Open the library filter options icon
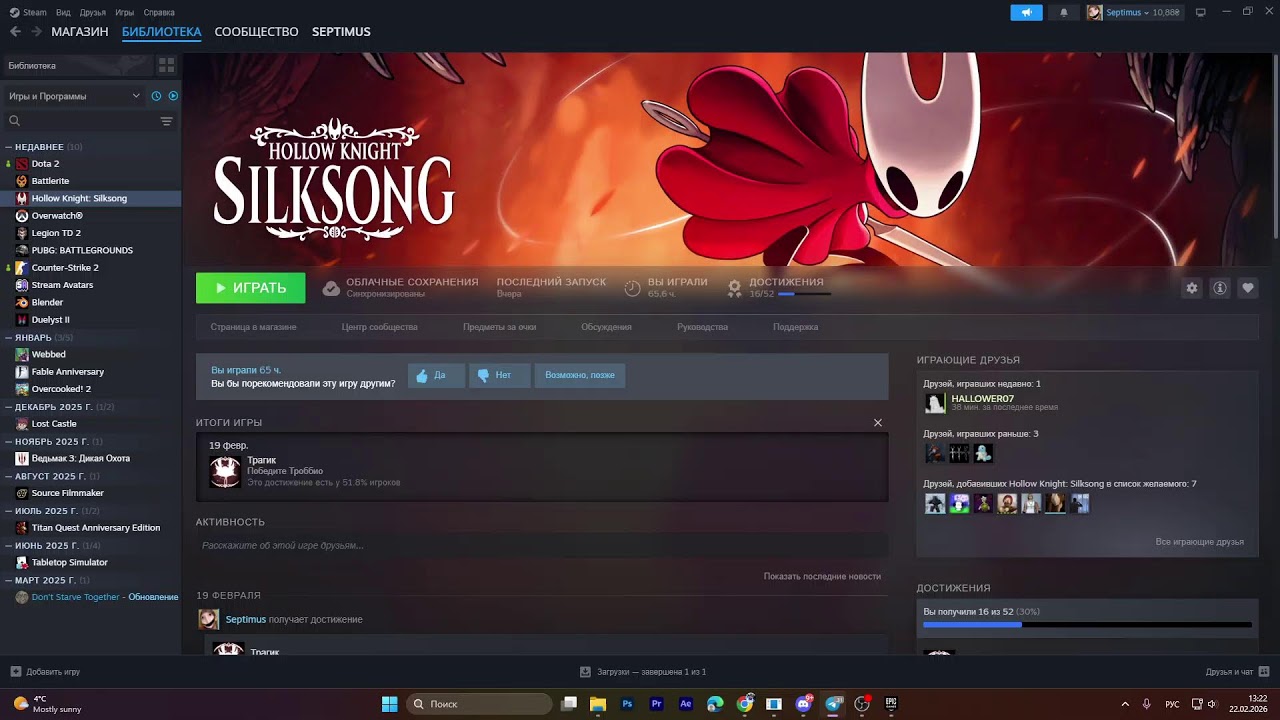Image resolution: width=1280 pixels, height=720 pixels. click(x=166, y=121)
